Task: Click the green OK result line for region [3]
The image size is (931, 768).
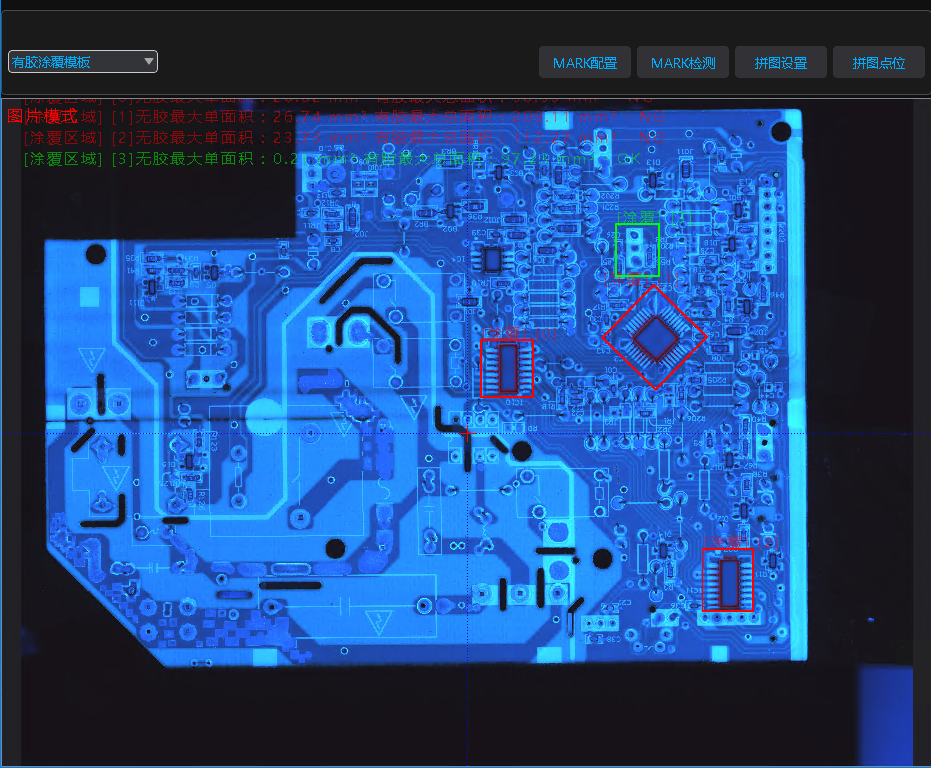Action: 330,159
